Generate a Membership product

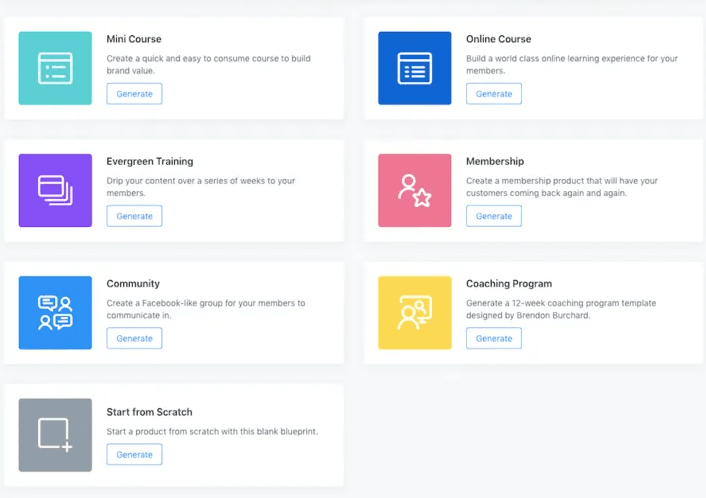[494, 216]
